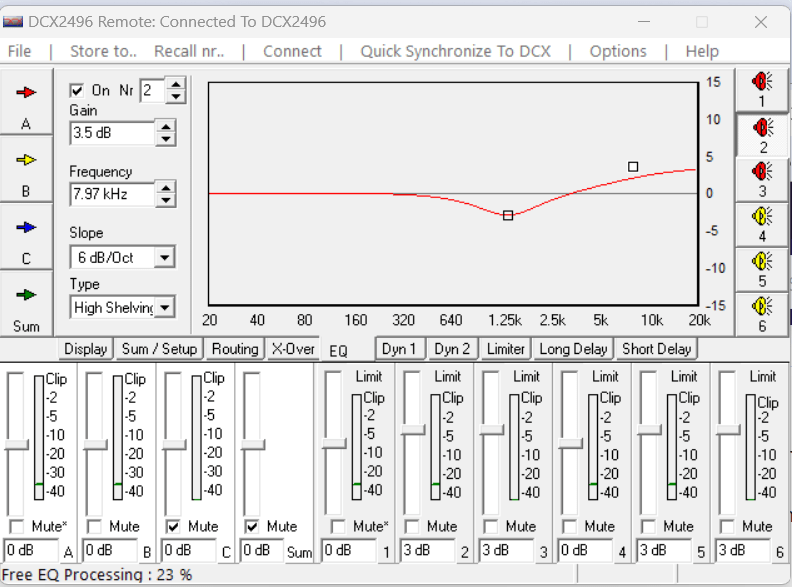This screenshot has height=587, width=792.
Task: Click Connect in menu bar
Action: tap(292, 51)
